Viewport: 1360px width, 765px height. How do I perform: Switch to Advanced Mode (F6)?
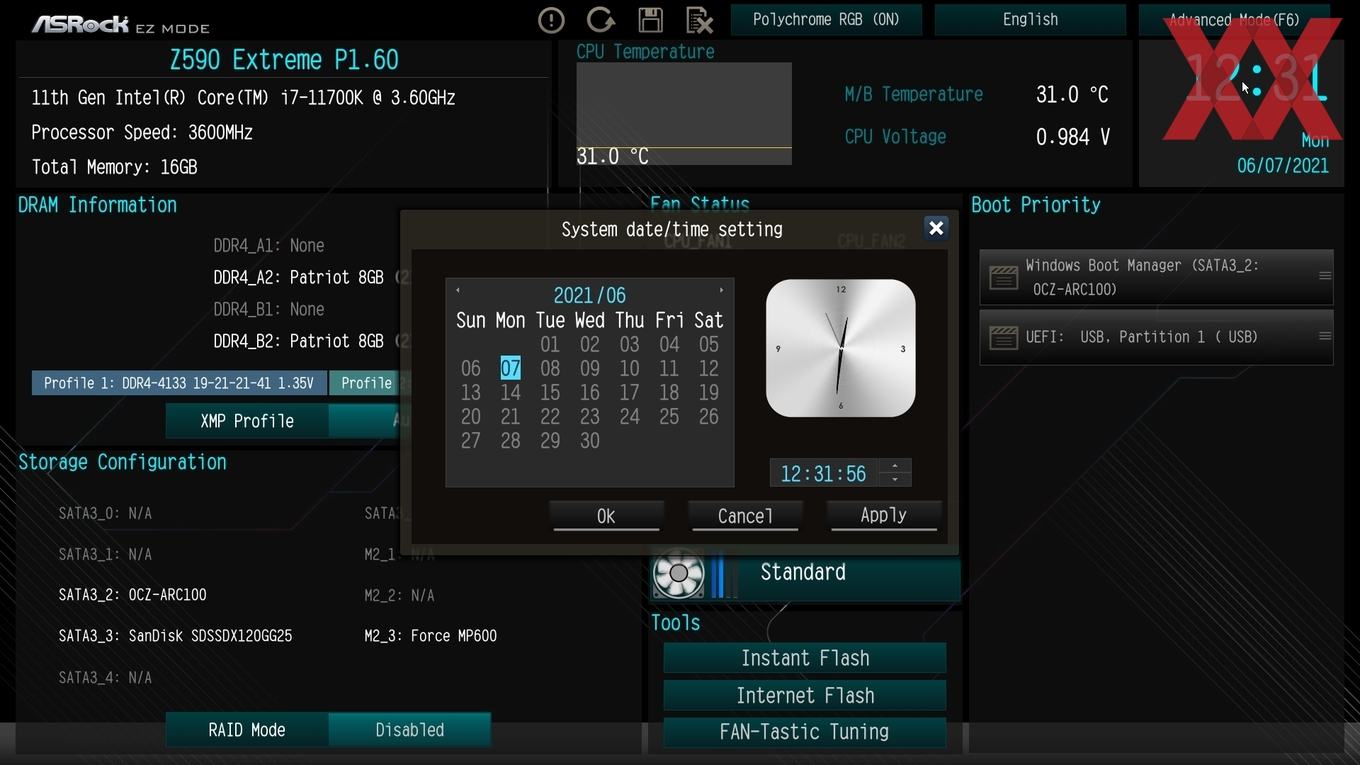pyautogui.click(x=1234, y=19)
